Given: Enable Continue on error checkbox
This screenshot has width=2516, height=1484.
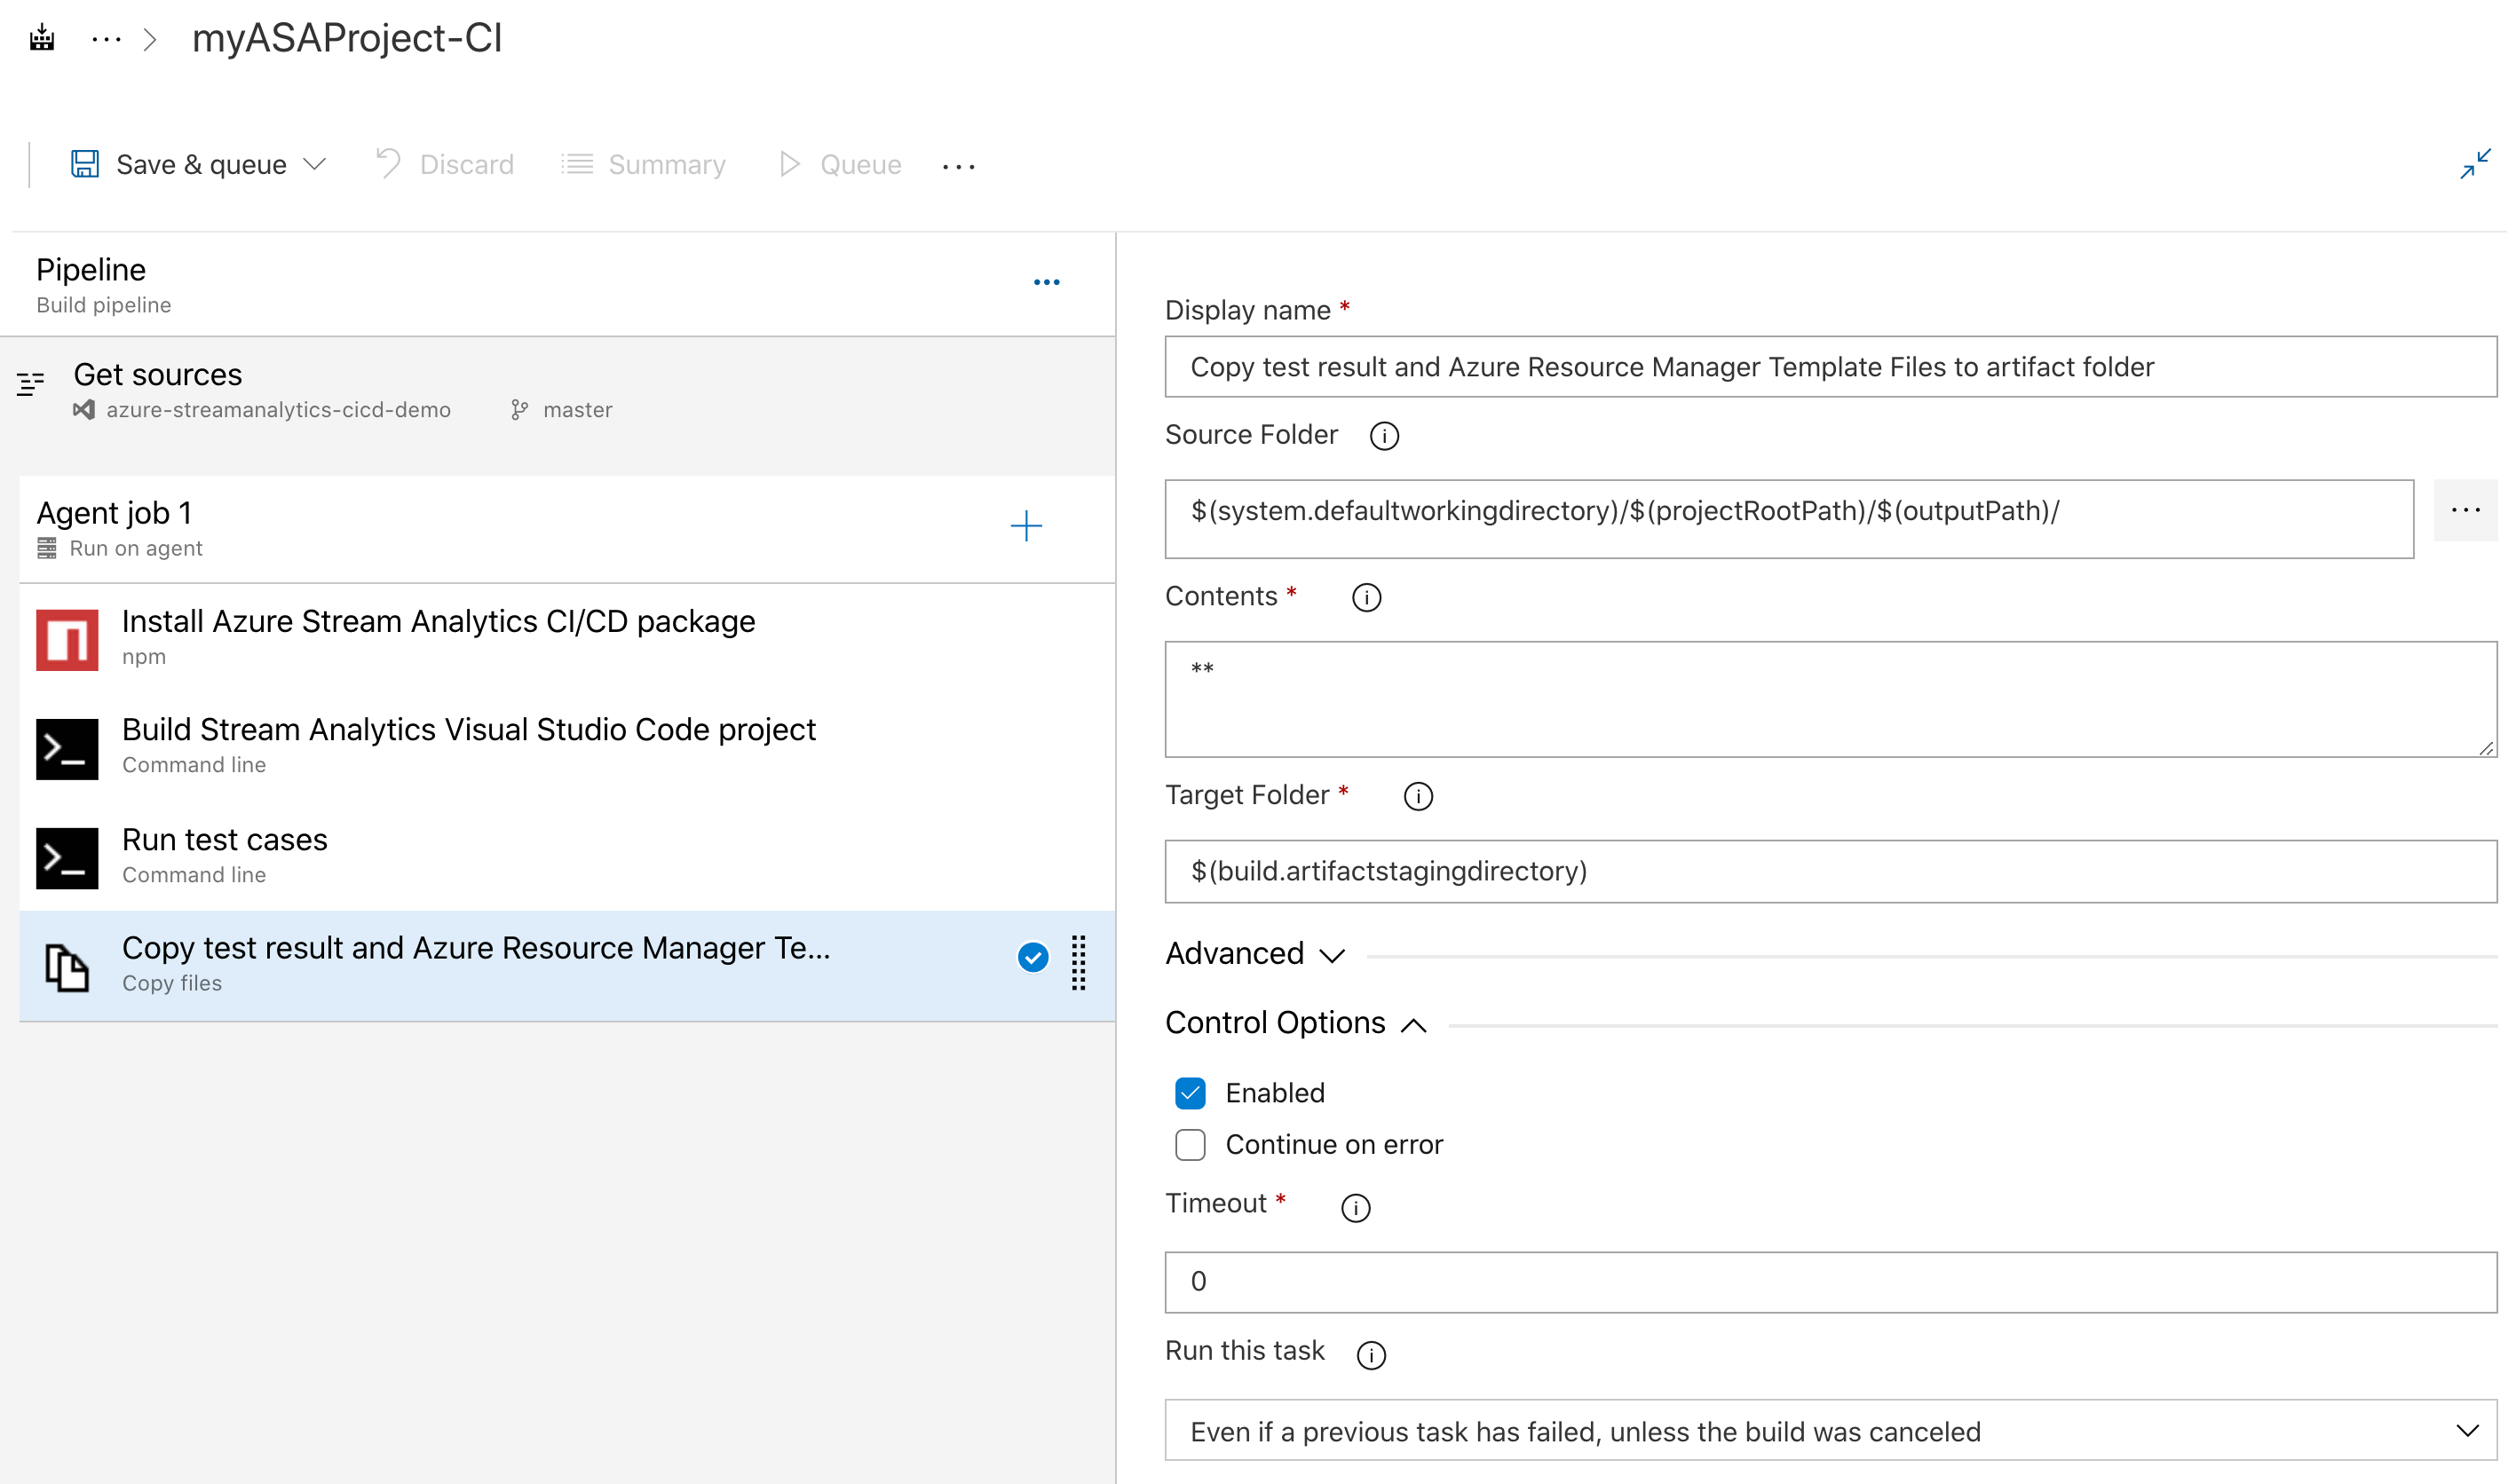Looking at the screenshot, I should click(1192, 1143).
